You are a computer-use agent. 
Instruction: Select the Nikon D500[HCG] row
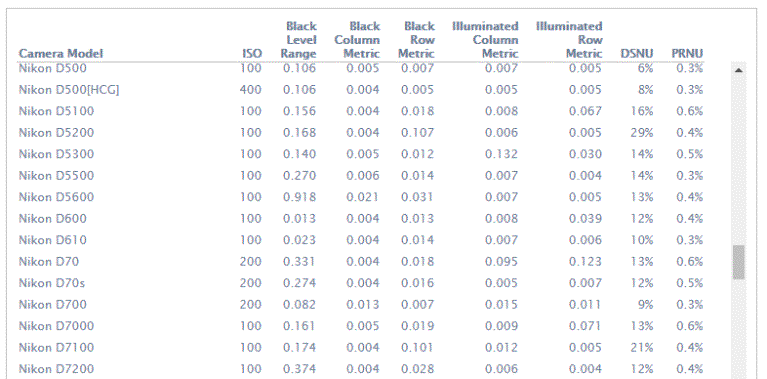click(361, 90)
